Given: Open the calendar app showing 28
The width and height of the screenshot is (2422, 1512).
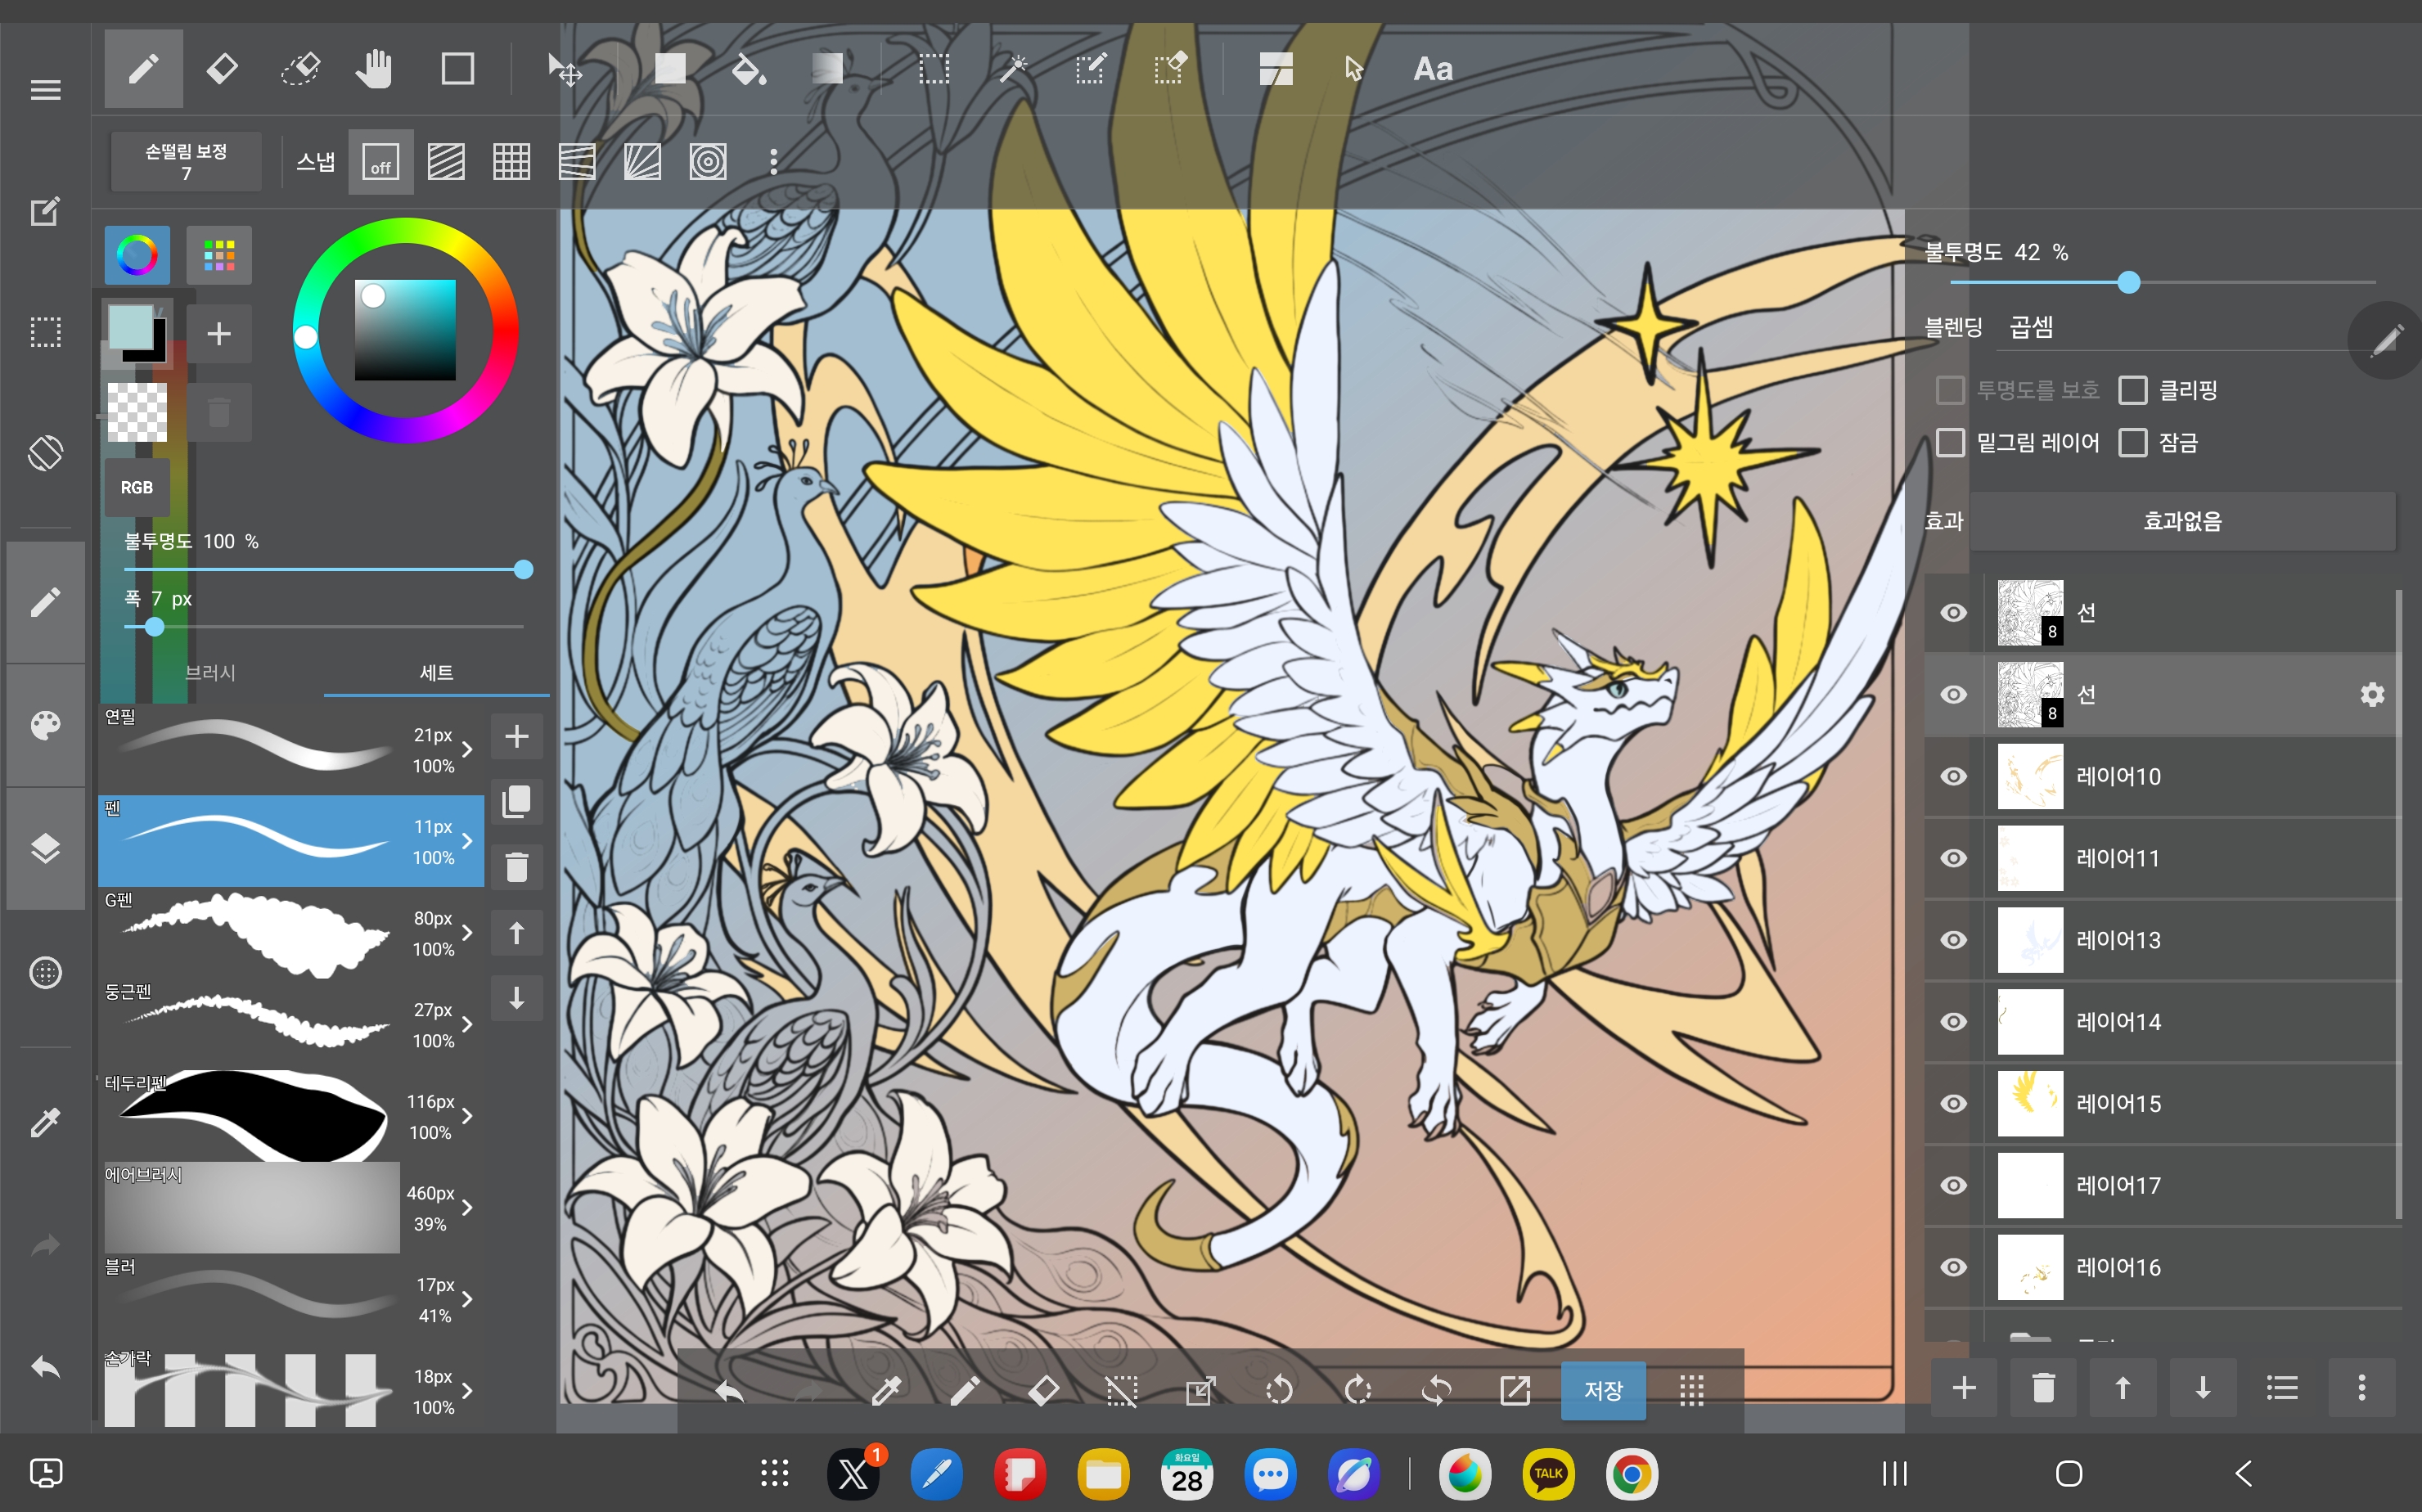Looking at the screenshot, I should pos(1187,1473).
